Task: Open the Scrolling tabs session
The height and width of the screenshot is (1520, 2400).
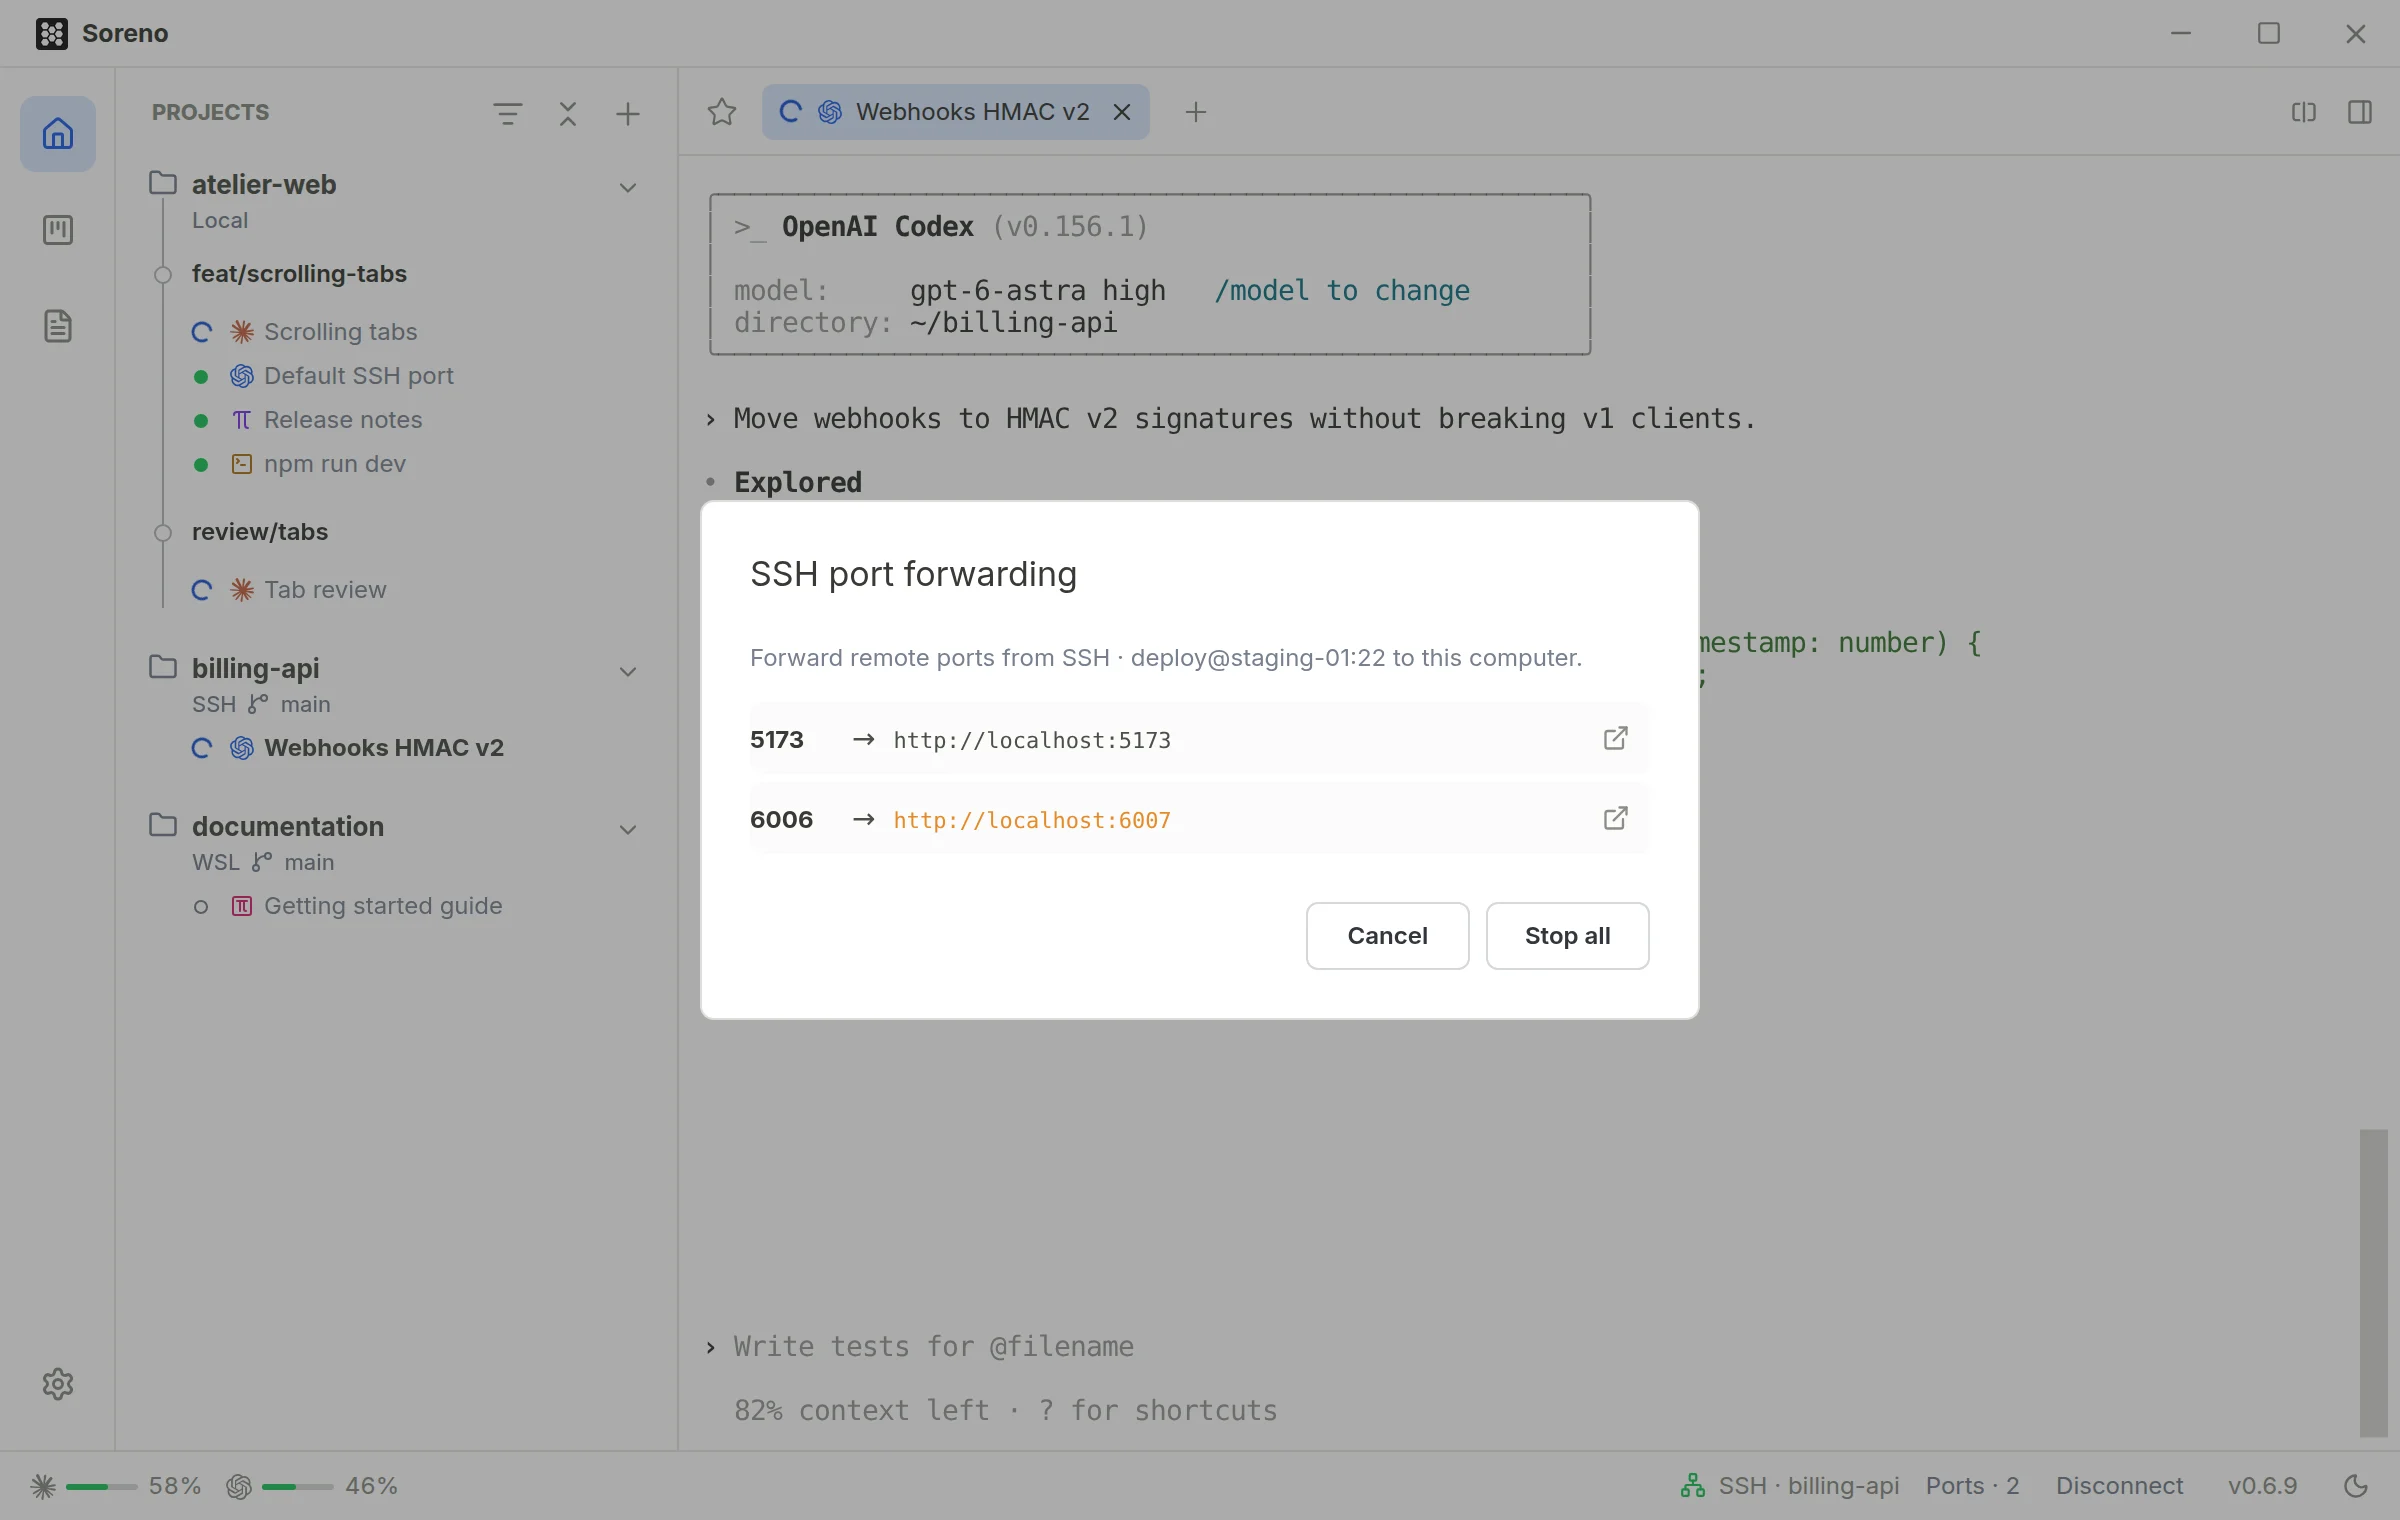Action: pos(340,332)
